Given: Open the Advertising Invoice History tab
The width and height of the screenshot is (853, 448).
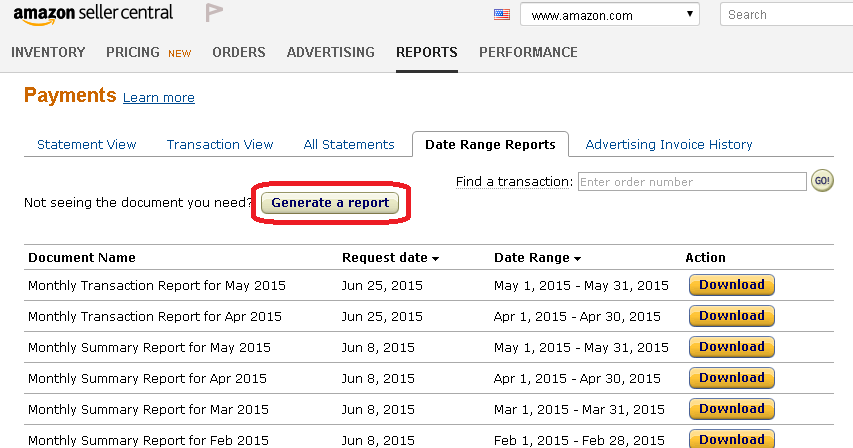Looking at the screenshot, I should (669, 145).
